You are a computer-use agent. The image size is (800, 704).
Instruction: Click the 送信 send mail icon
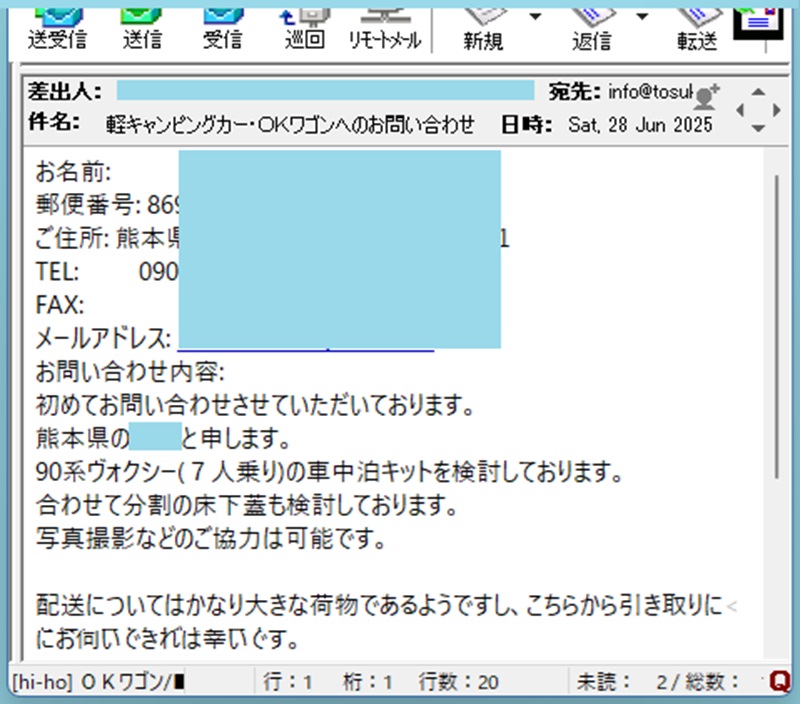(140, 27)
